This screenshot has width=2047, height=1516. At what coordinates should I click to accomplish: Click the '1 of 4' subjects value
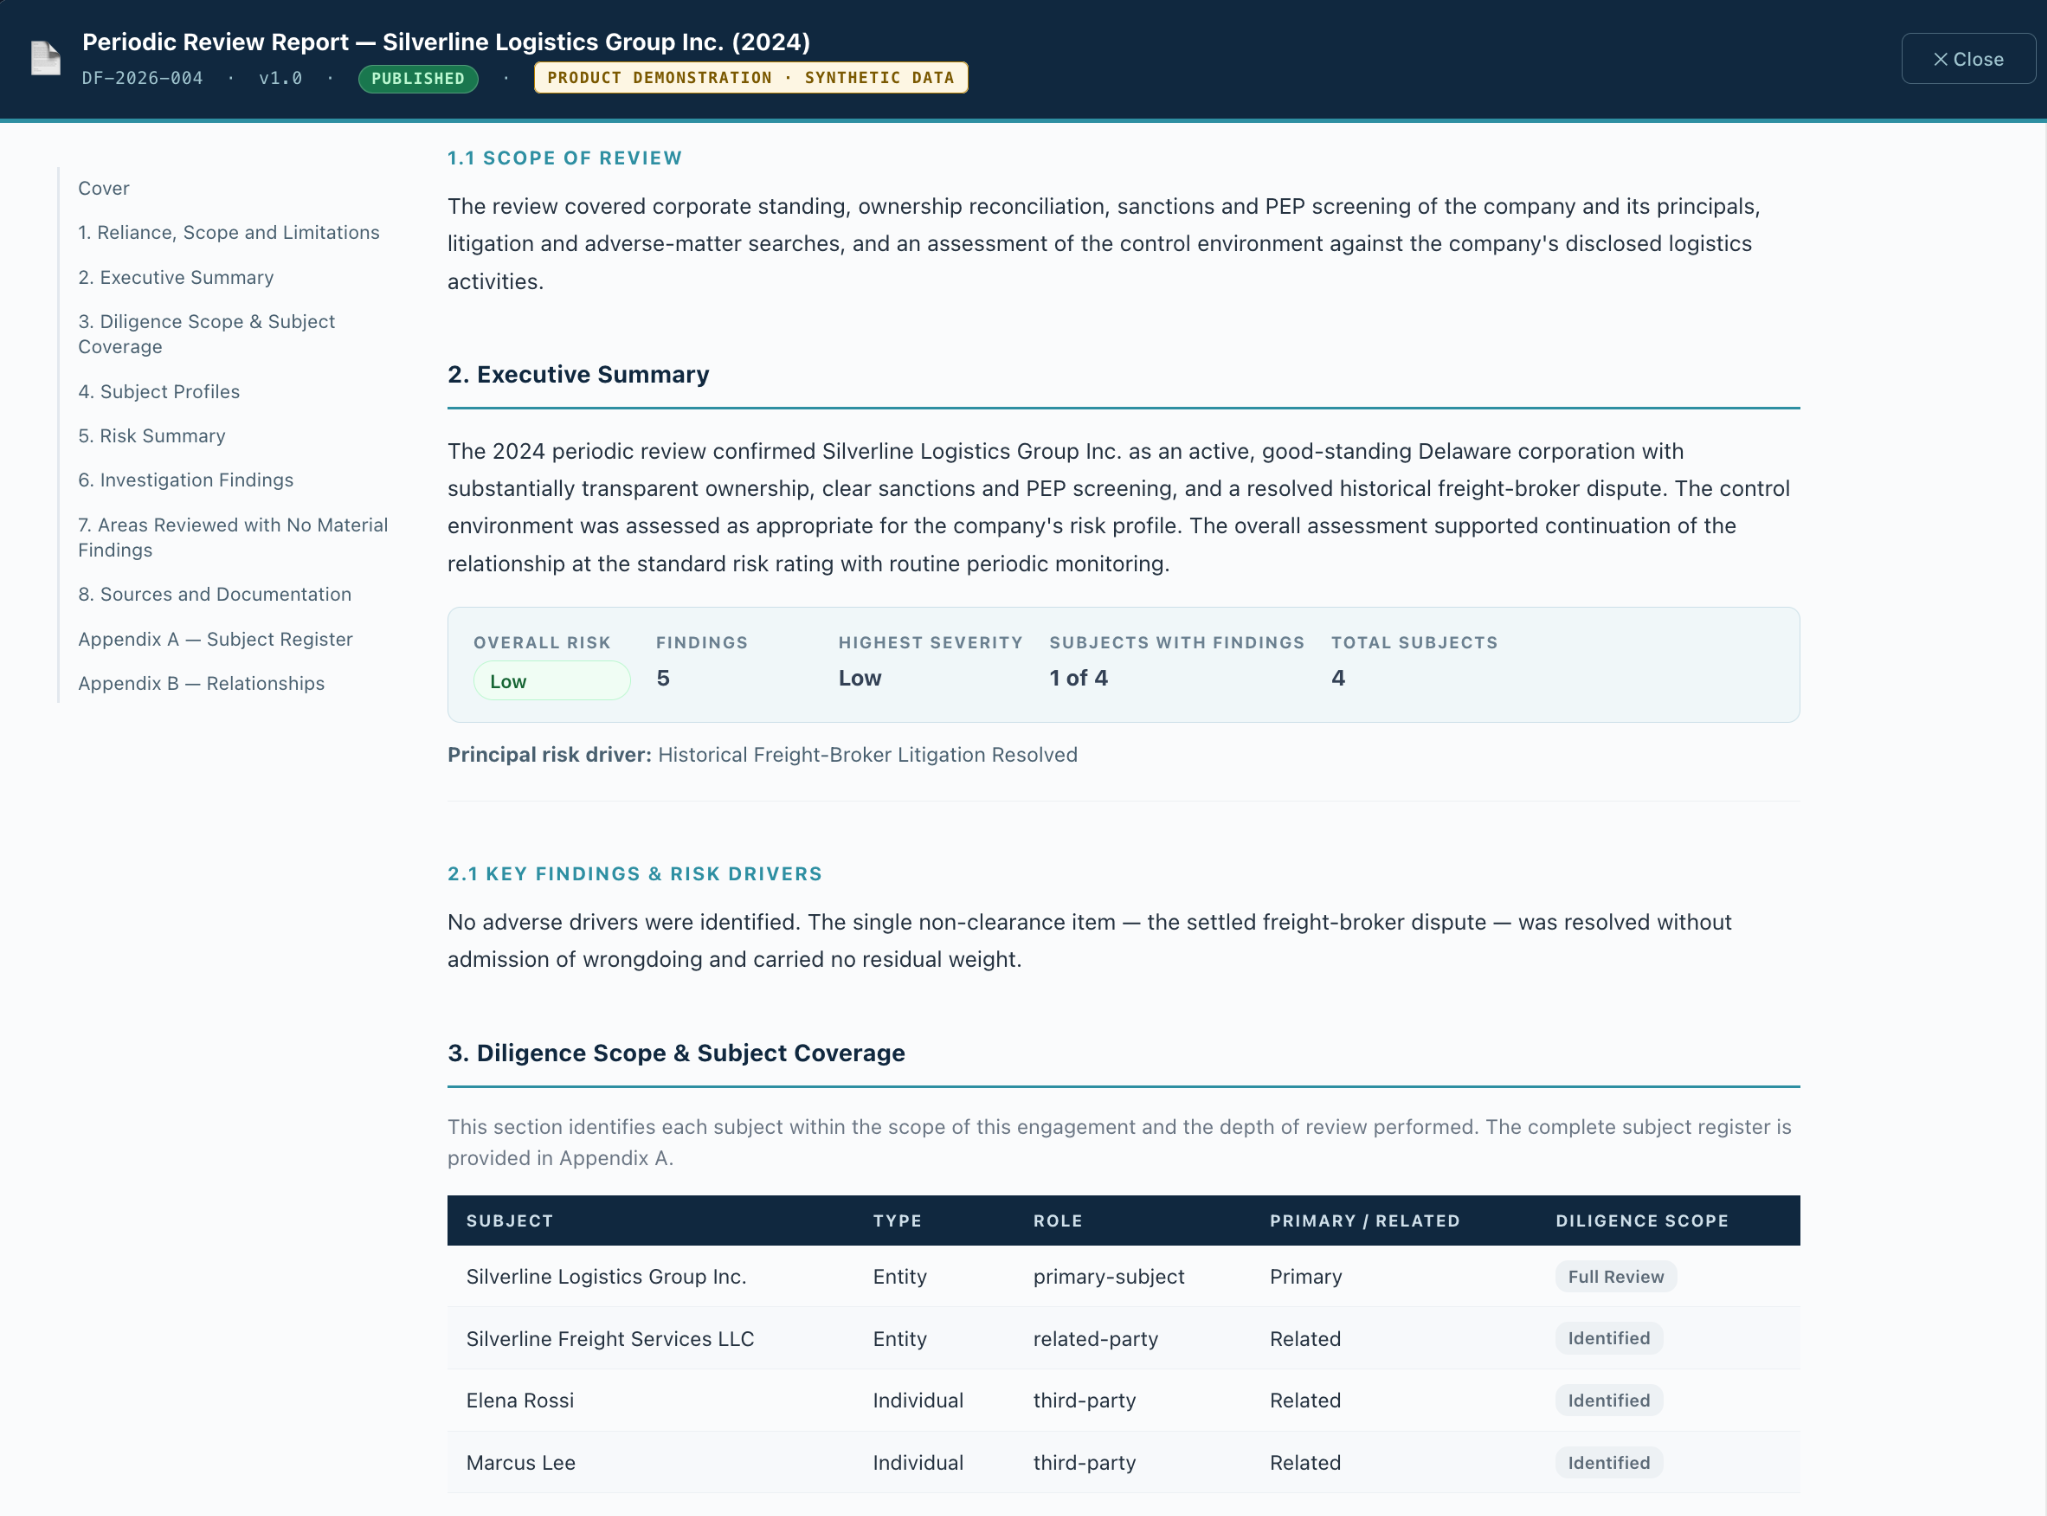coord(1078,678)
